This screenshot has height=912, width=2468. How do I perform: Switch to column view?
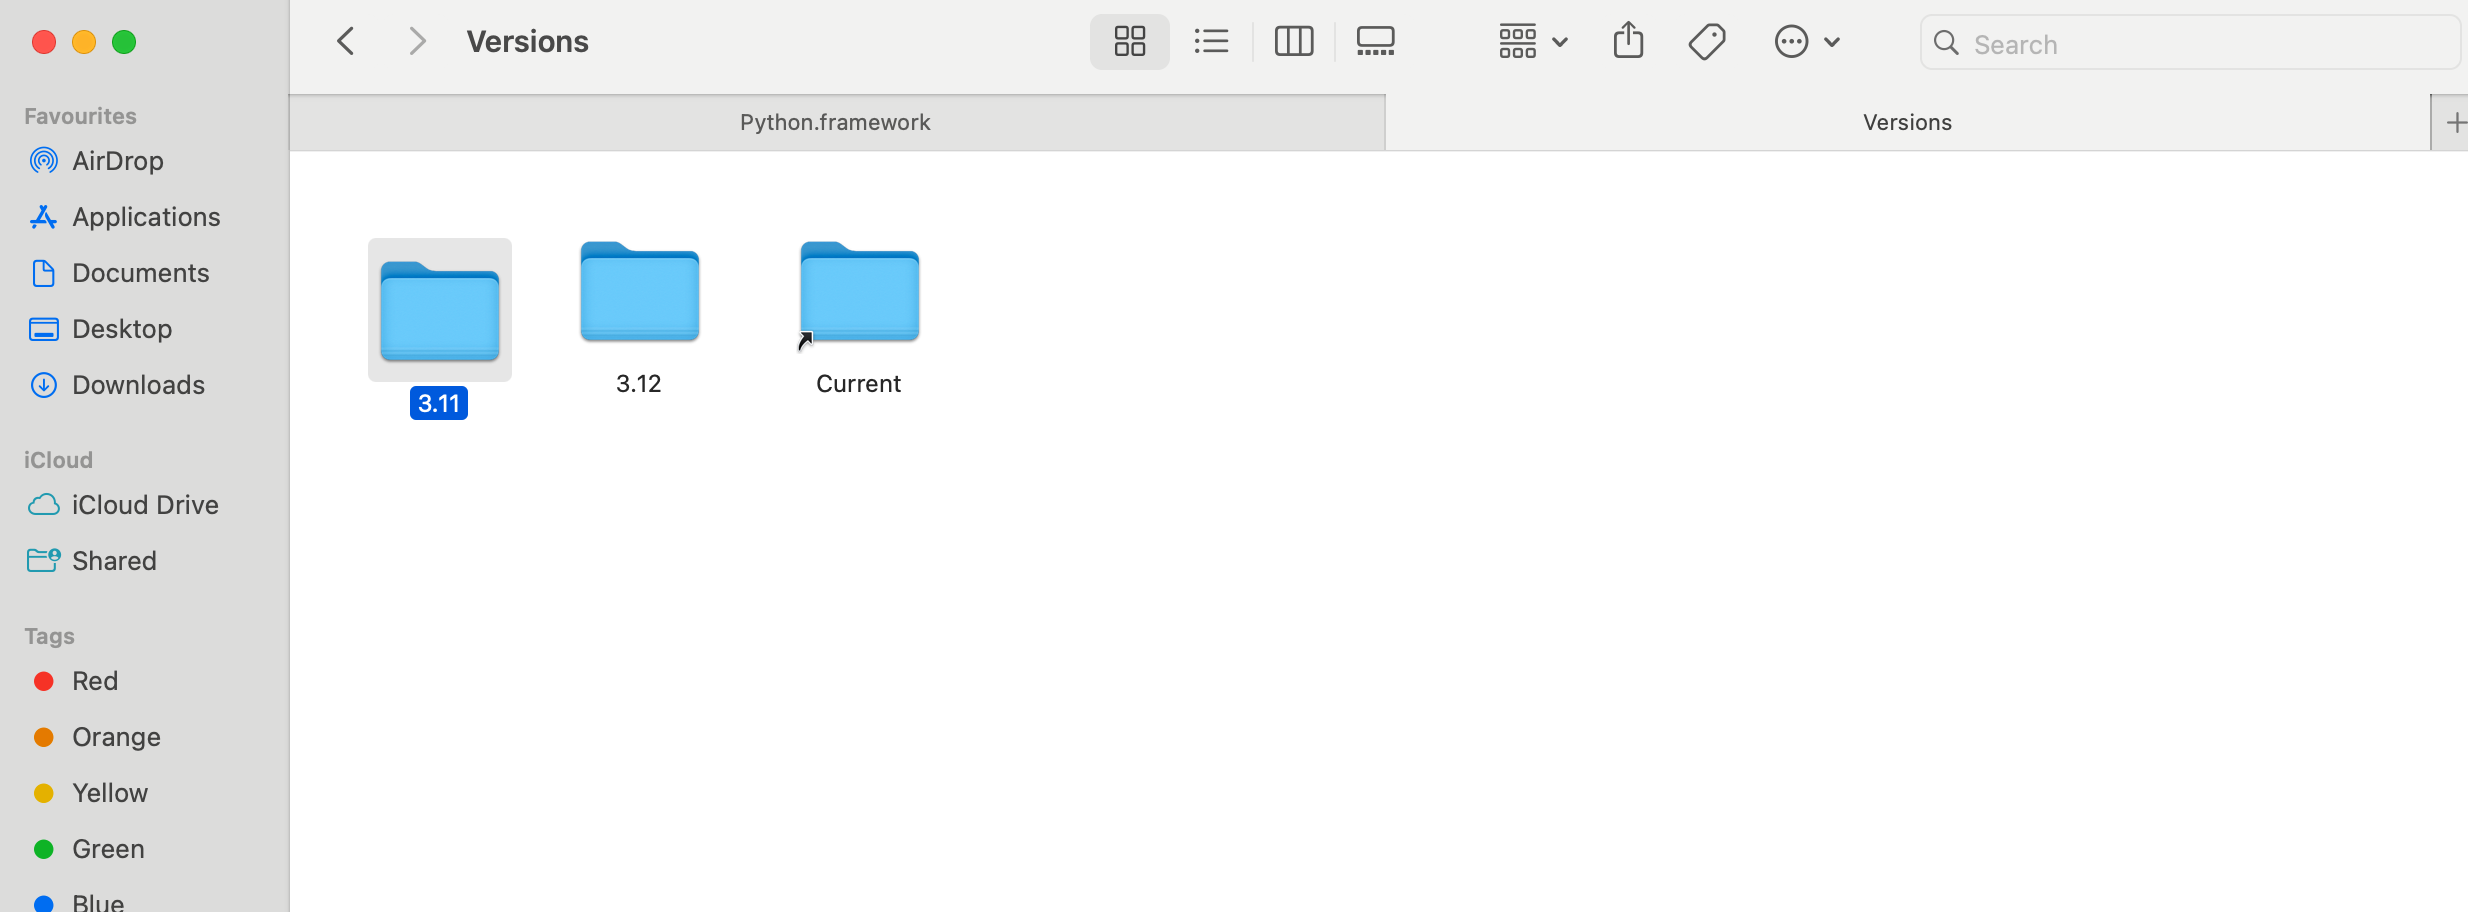pos(1293,42)
